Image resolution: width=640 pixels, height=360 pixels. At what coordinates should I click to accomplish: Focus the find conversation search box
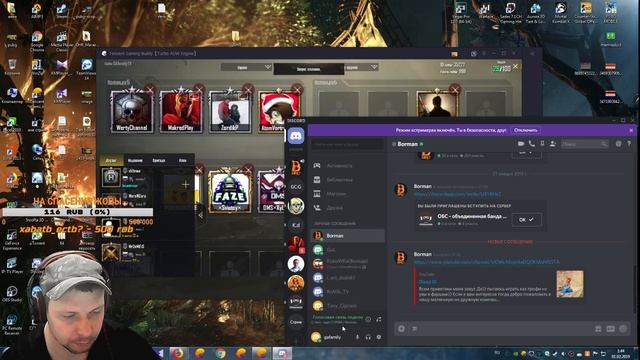[347, 144]
